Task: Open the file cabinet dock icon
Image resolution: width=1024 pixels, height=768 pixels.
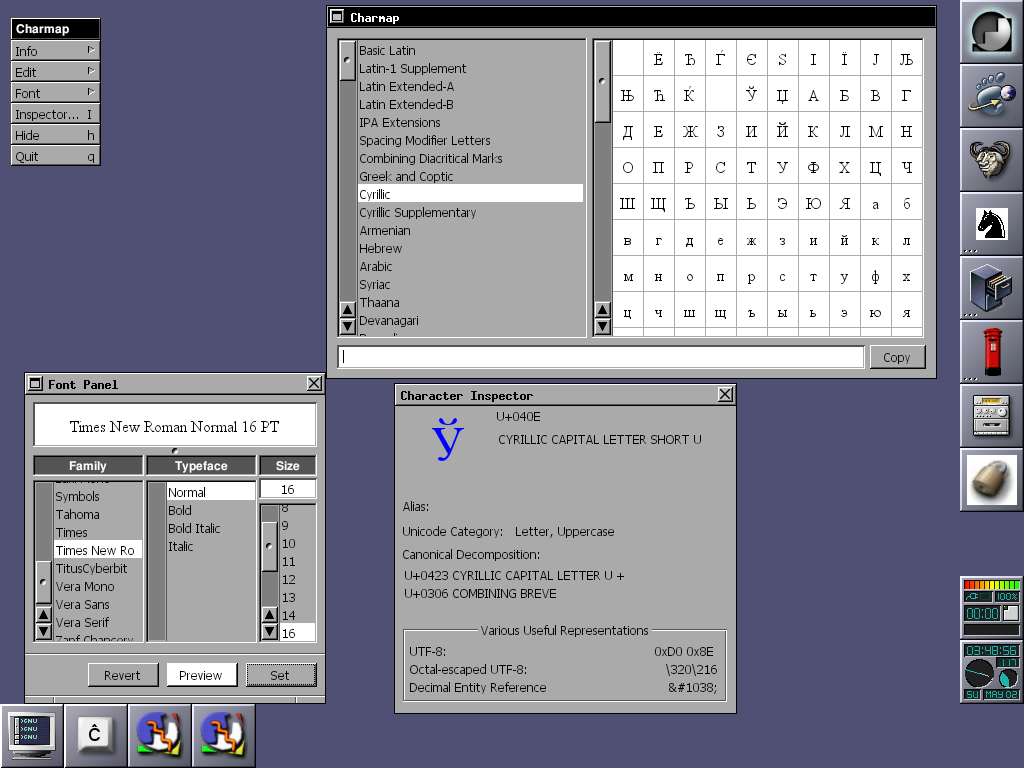Action: pyautogui.click(x=991, y=288)
